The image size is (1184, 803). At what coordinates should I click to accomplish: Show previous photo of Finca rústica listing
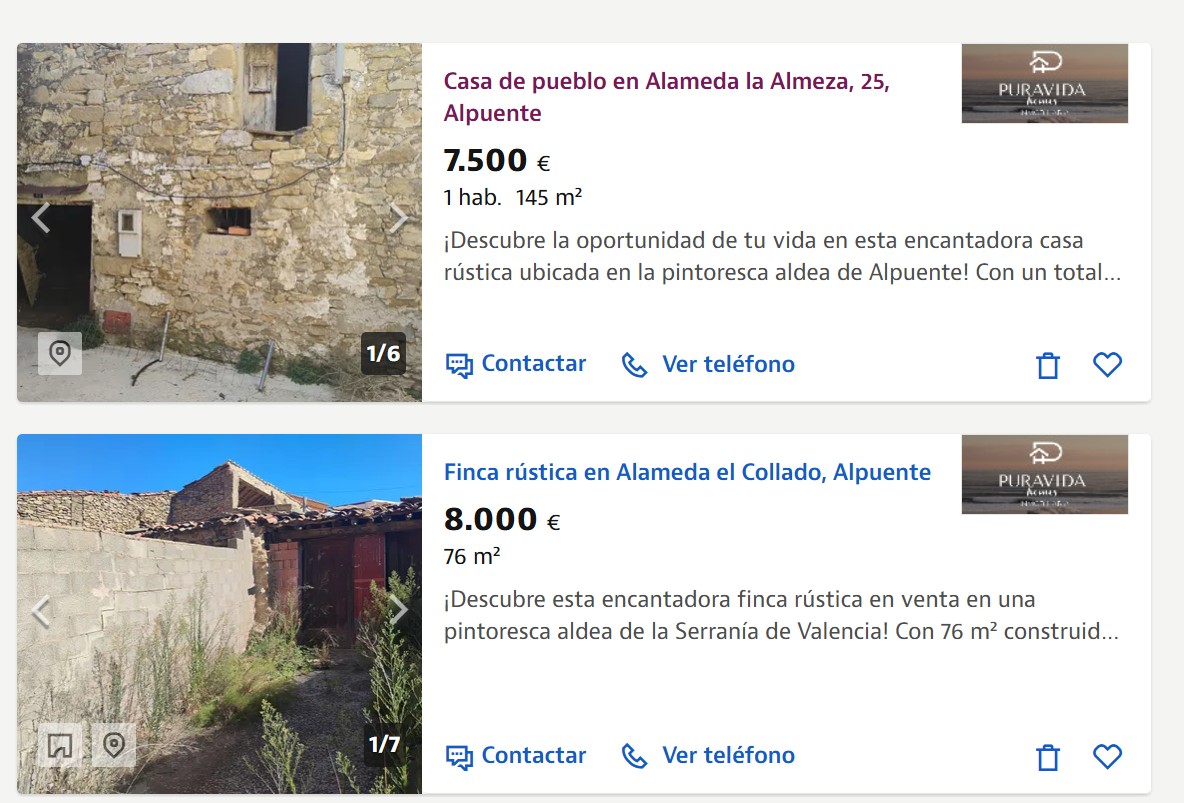(41, 612)
